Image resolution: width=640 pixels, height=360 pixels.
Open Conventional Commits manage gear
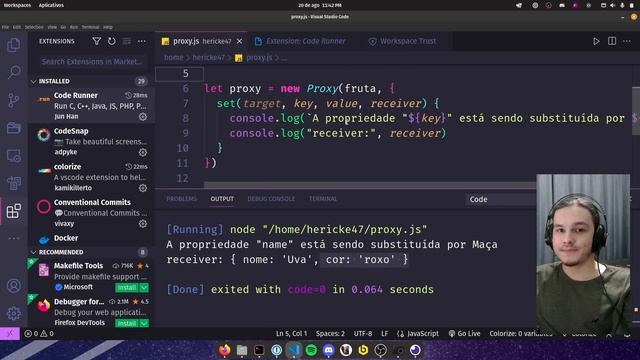click(142, 224)
